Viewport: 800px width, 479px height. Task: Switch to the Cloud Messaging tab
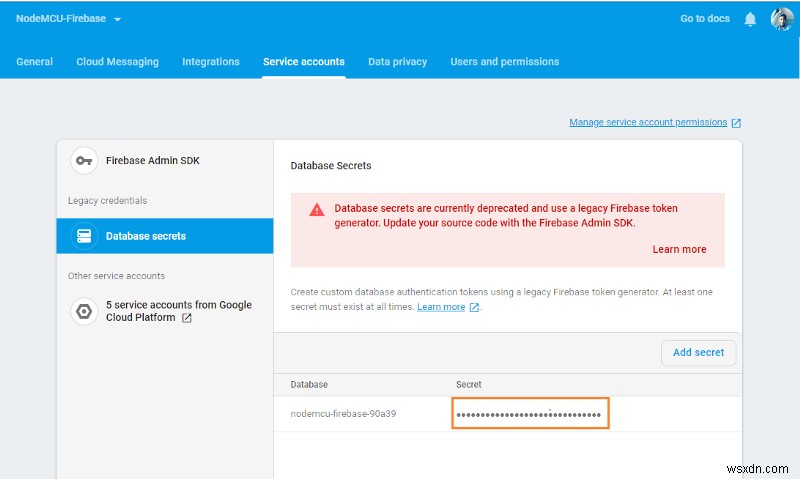tap(117, 62)
